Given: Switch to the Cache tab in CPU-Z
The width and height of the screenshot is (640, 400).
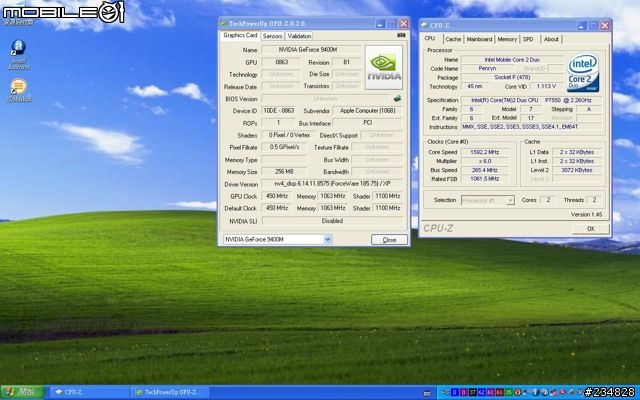Looking at the screenshot, I should click(453, 40).
